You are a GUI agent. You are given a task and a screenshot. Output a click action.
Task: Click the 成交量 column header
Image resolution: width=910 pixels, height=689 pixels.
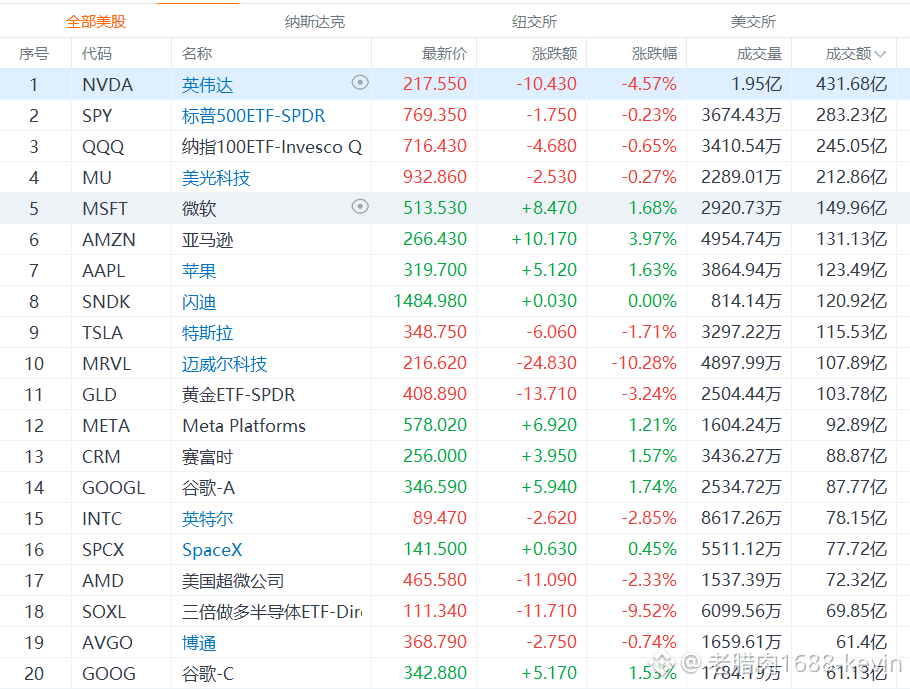tap(759, 54)
